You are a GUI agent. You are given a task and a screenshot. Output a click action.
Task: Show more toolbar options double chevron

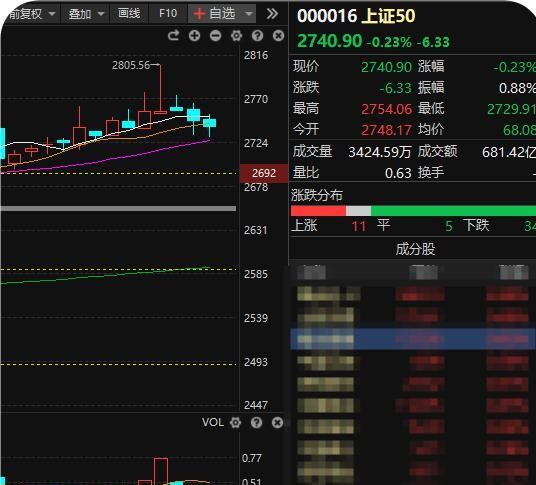pyautogui.click(x=272, y=14)
